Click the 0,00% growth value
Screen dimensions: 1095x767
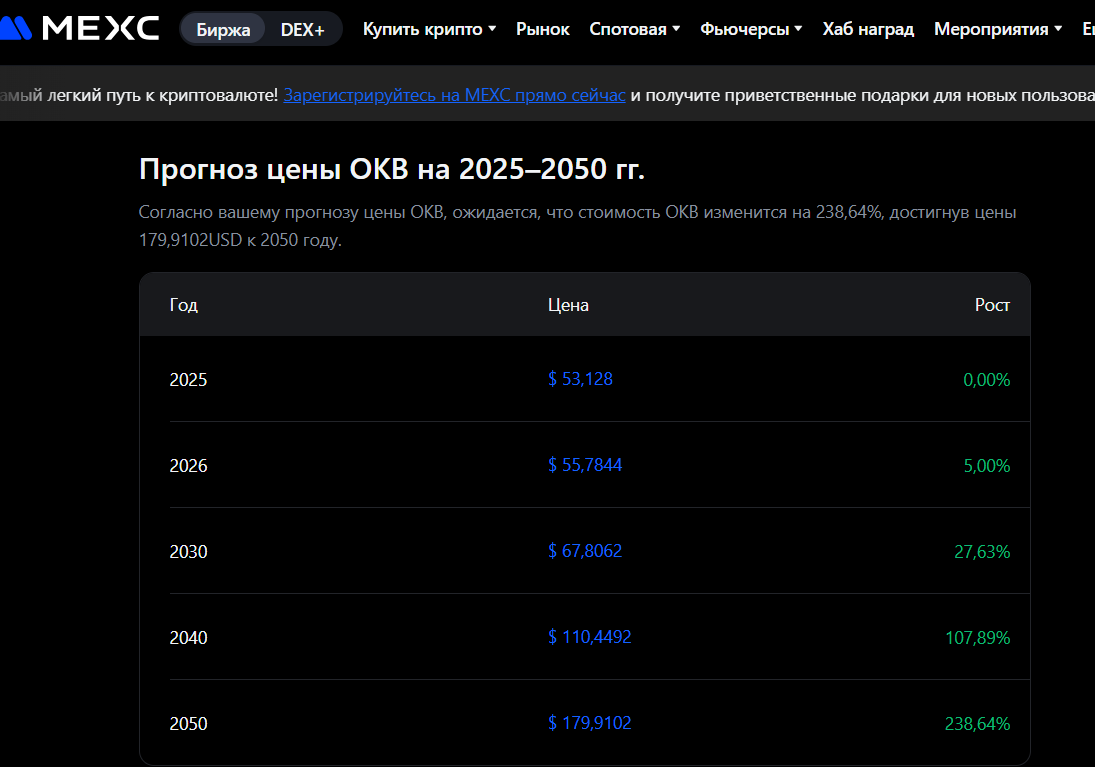987,379
